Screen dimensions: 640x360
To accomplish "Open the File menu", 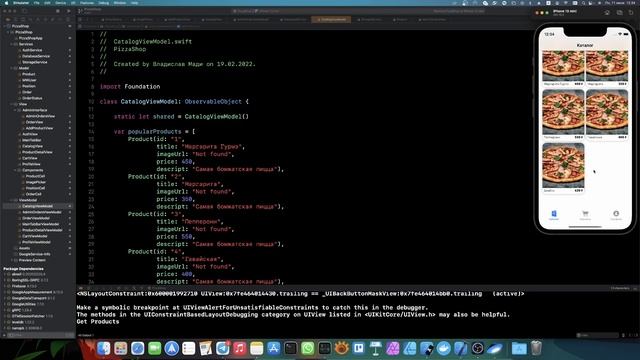I will click(x=37, y=3).
